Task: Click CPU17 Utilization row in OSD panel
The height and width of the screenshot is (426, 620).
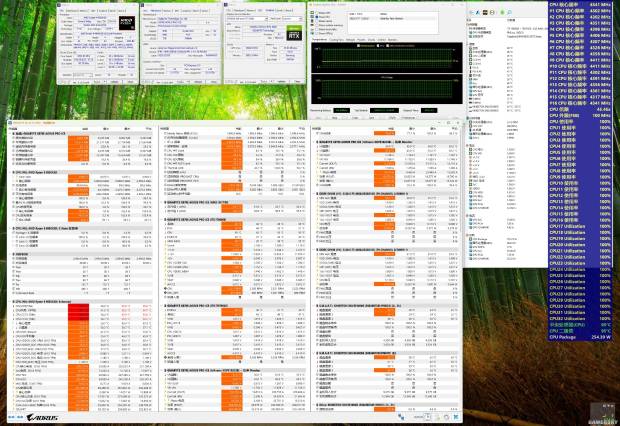Action: click(580, 227)
